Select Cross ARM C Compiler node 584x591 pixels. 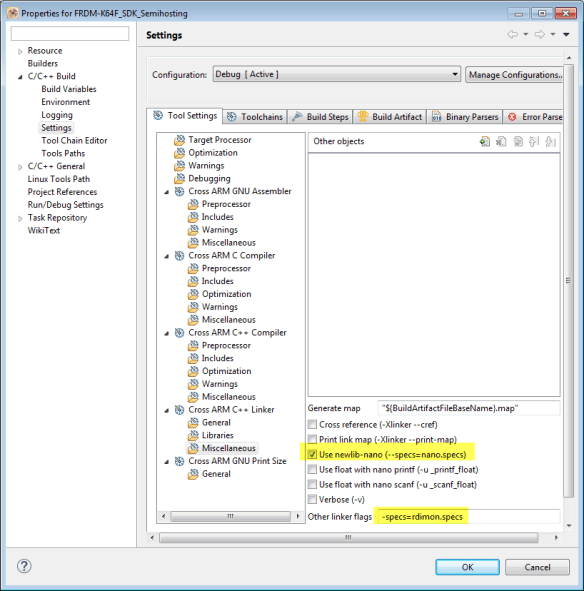[x=231, y=256]
